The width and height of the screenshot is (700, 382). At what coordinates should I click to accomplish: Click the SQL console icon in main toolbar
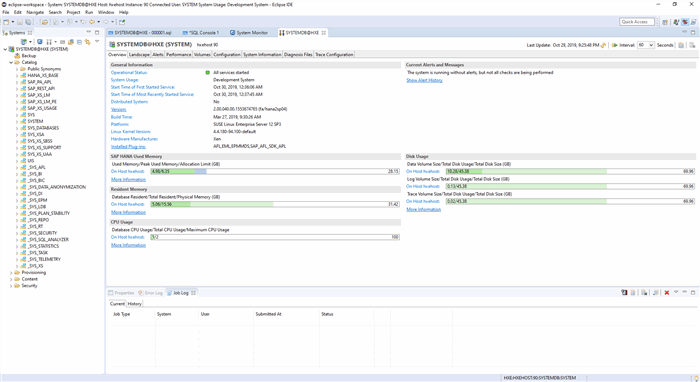coord(122,22)
